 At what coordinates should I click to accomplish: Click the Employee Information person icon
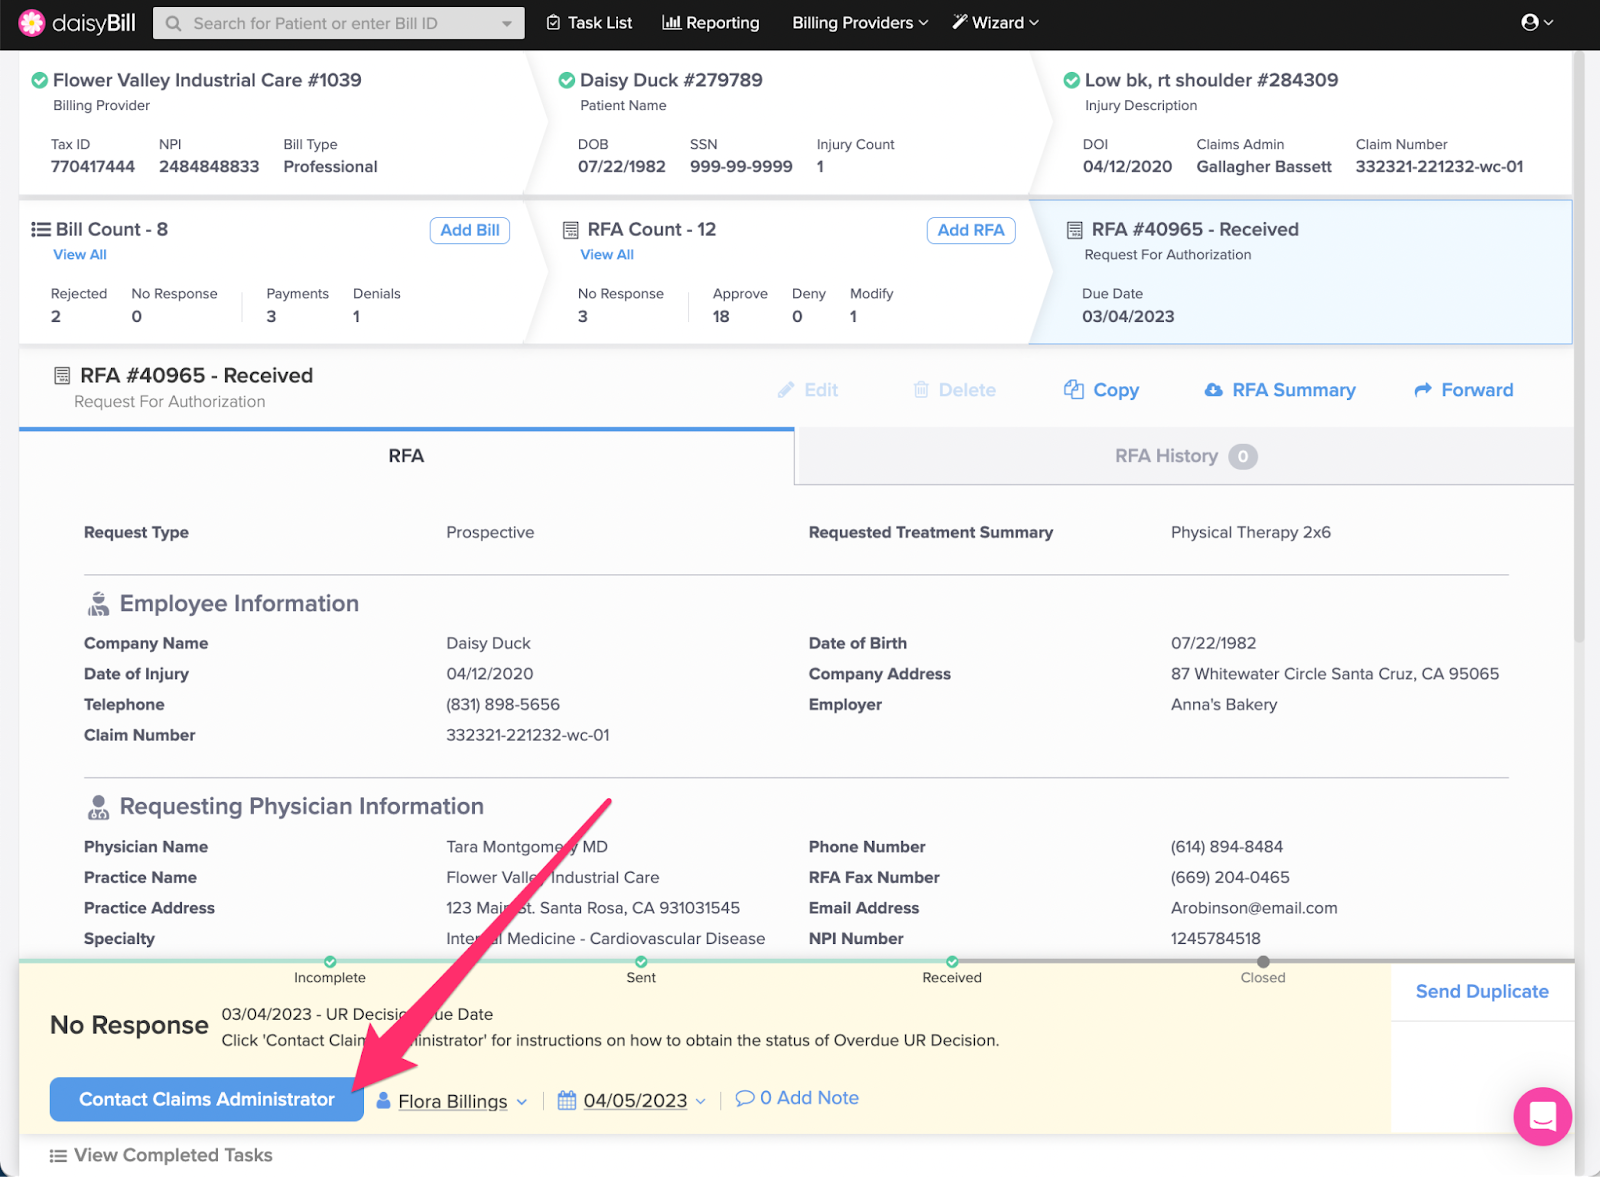pyautogui.click(x=98, y=603)
